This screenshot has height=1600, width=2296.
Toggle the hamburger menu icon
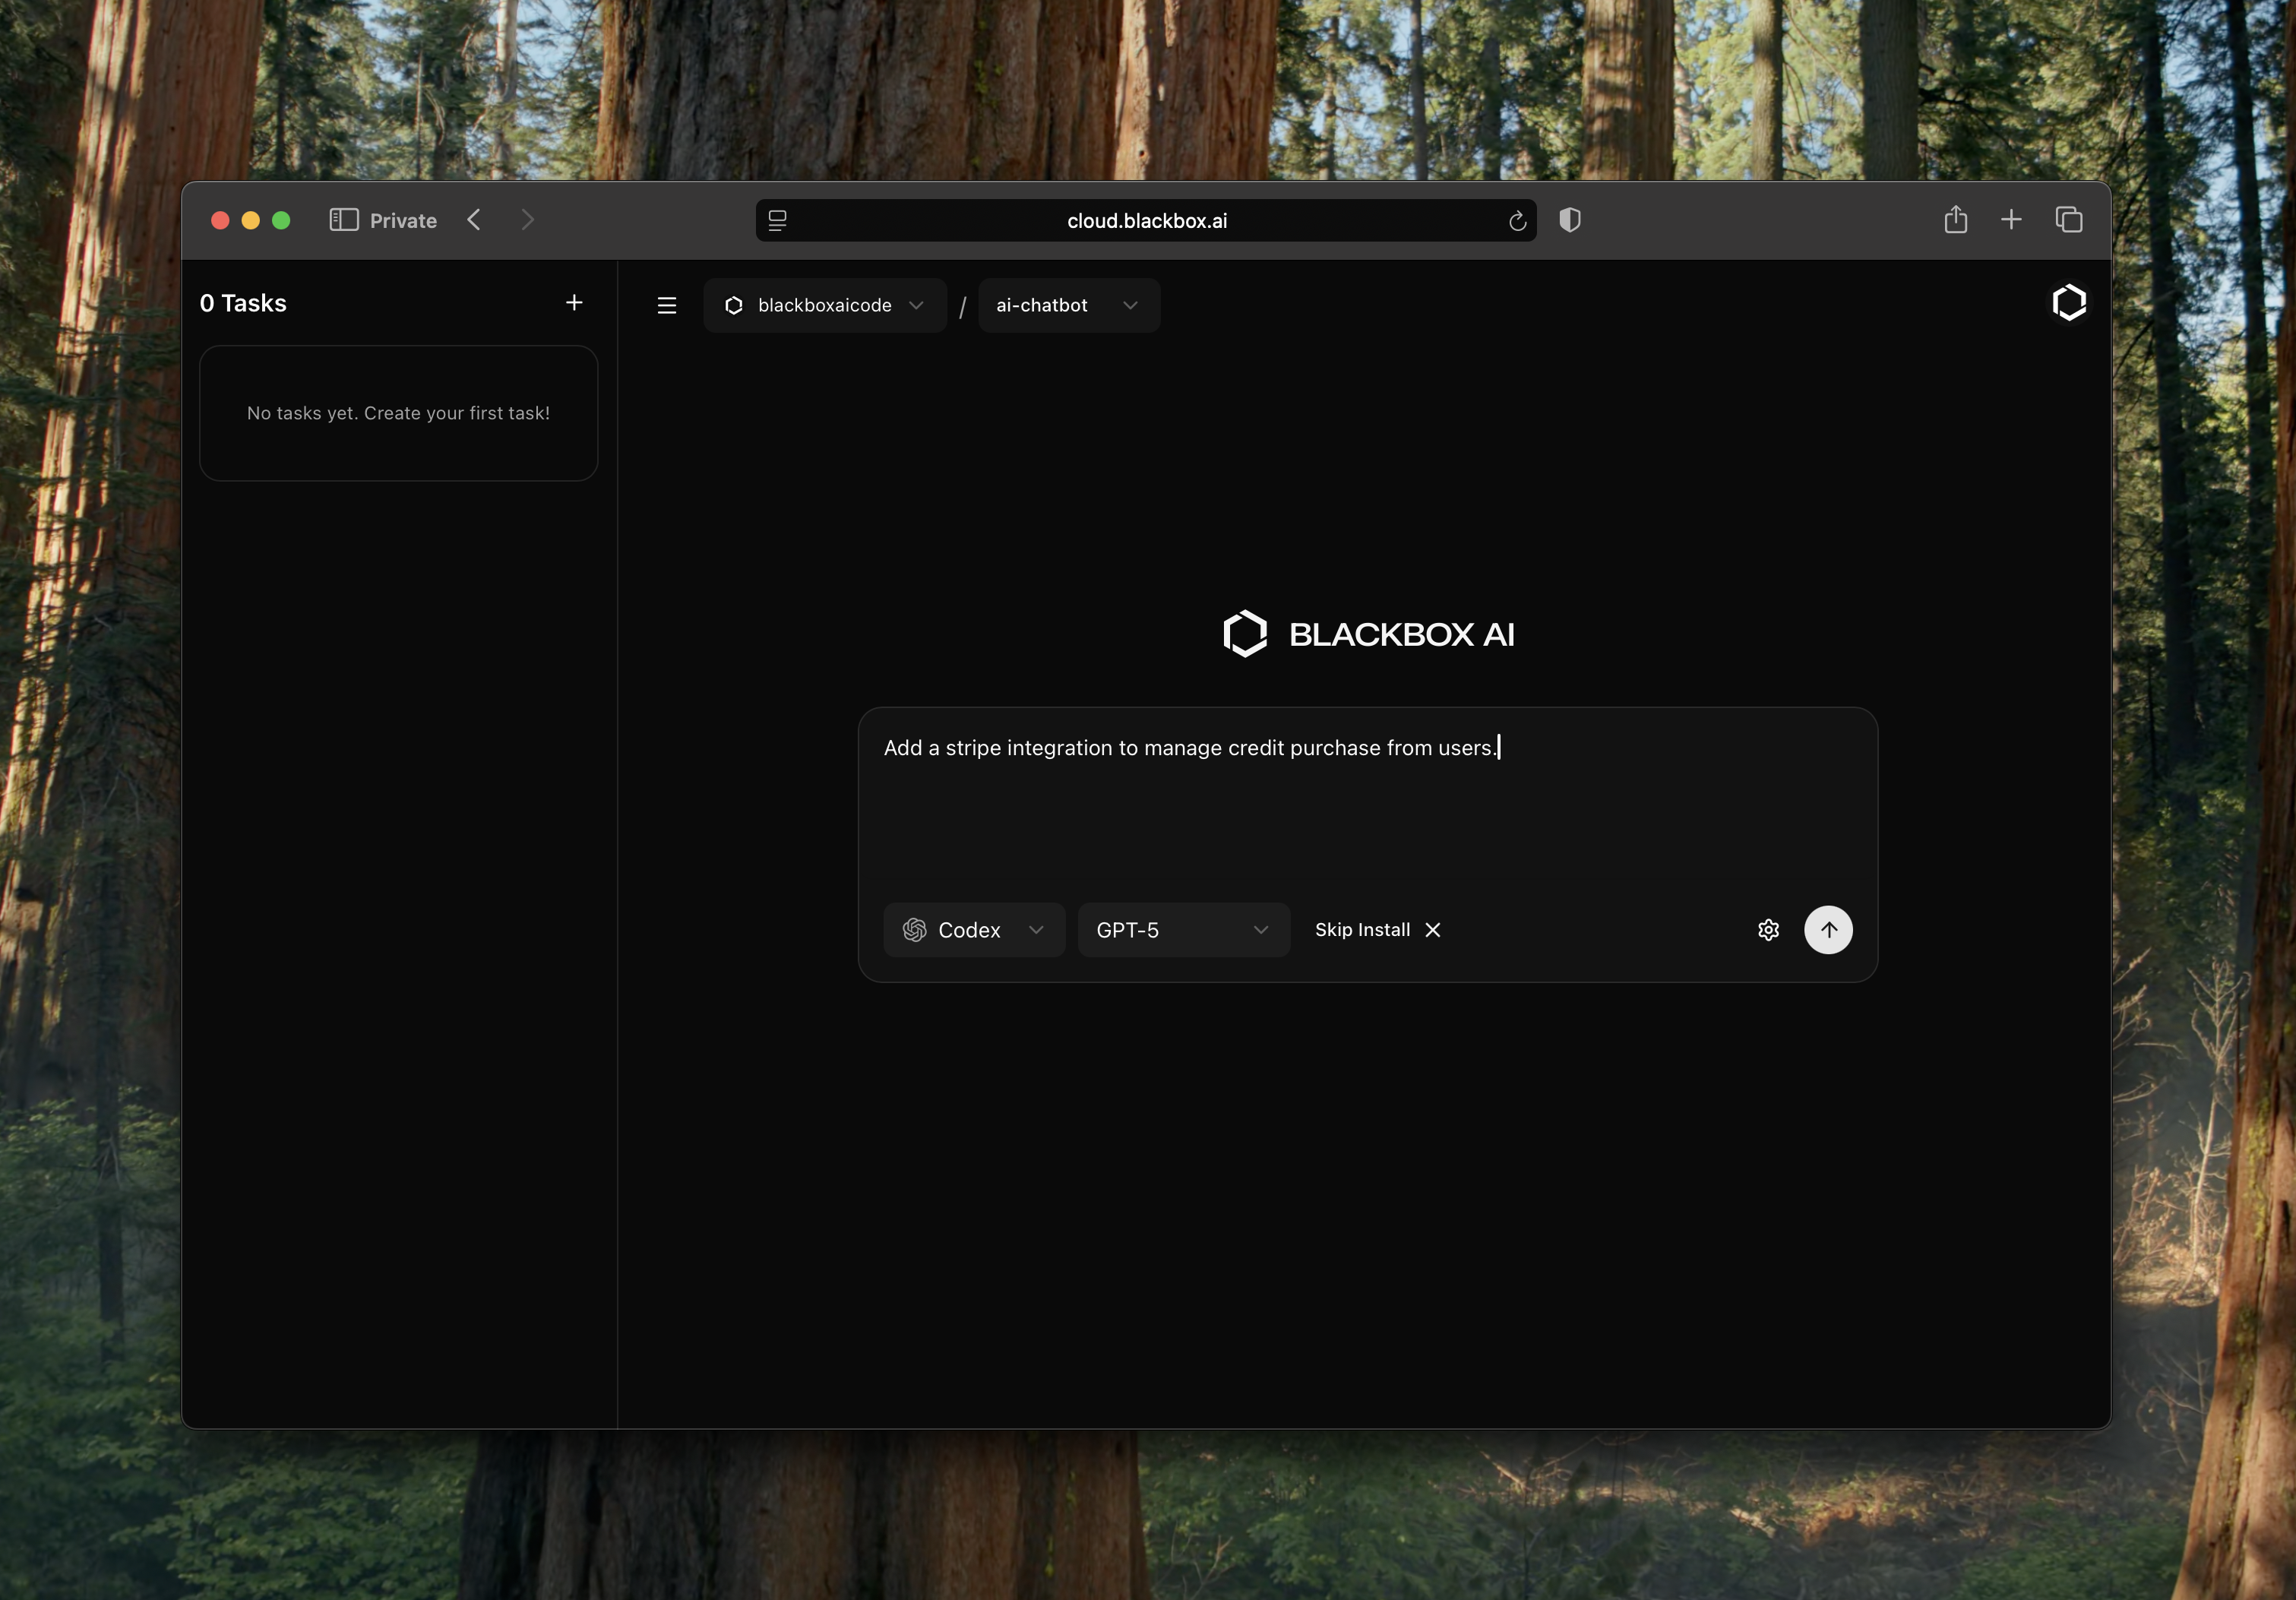tap(667, 305)
